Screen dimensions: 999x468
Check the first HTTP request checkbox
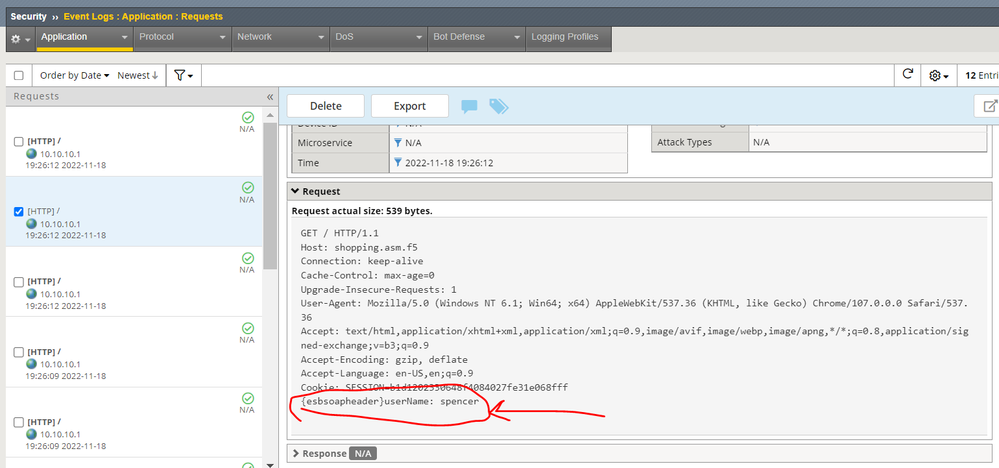pyautogui.click(x=19, y=142)
